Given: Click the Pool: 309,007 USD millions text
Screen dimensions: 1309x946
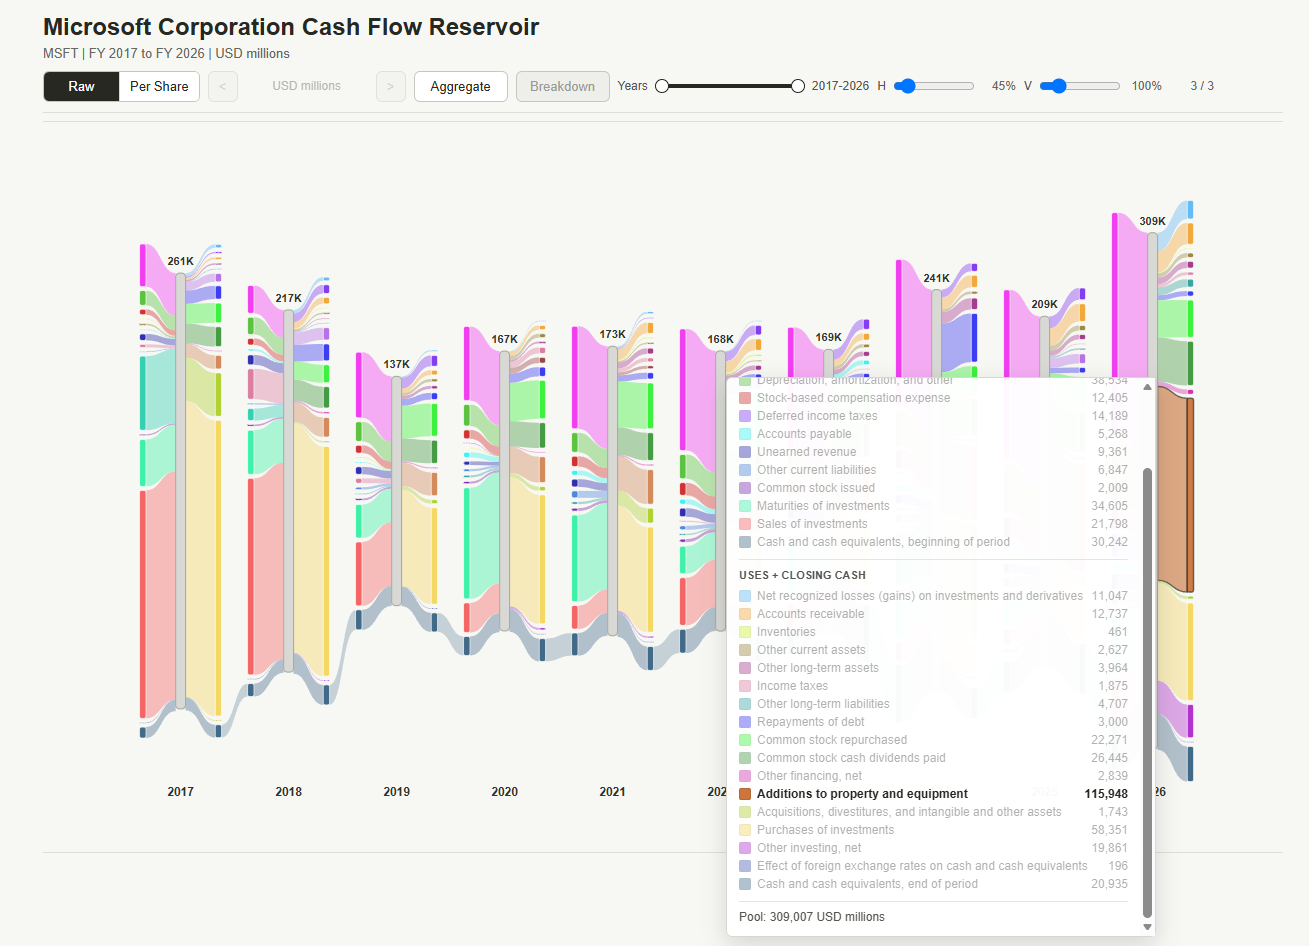Looking at the screenshot, I should click(811, 917).
